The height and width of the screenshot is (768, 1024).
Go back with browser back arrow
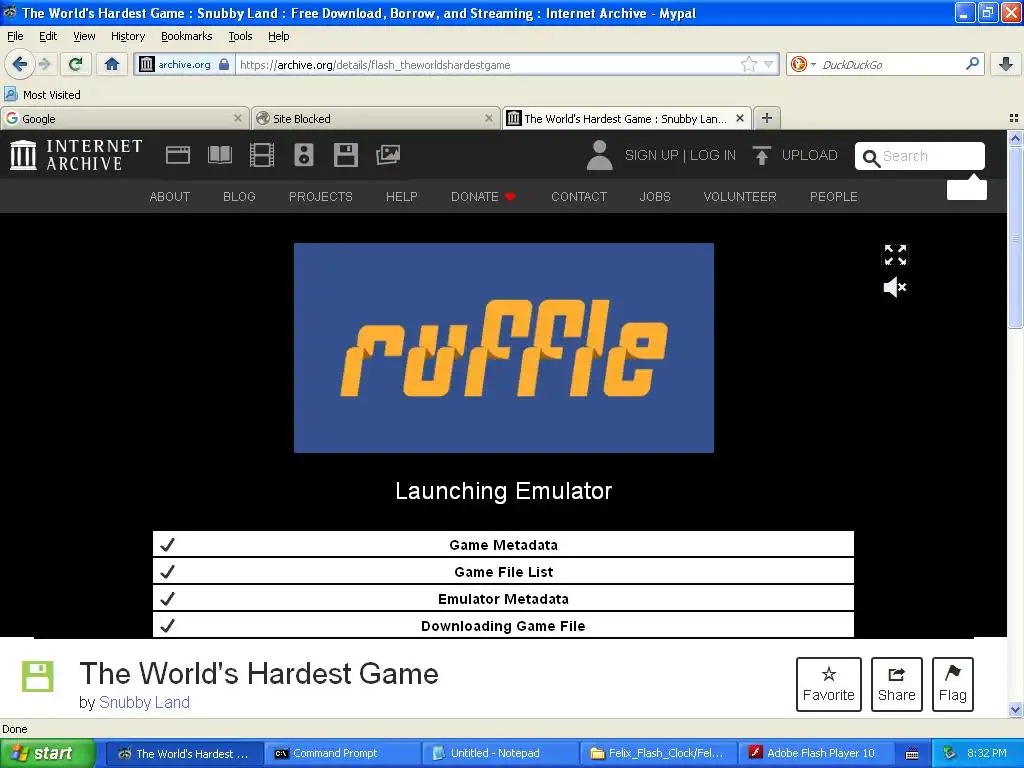click(20, 64)
